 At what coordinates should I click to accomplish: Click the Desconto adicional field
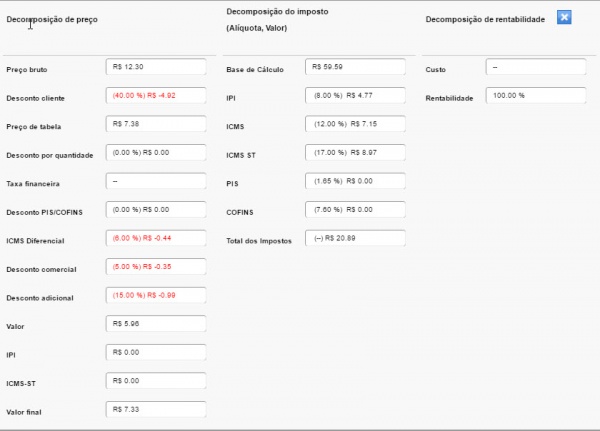coord(156,295)
